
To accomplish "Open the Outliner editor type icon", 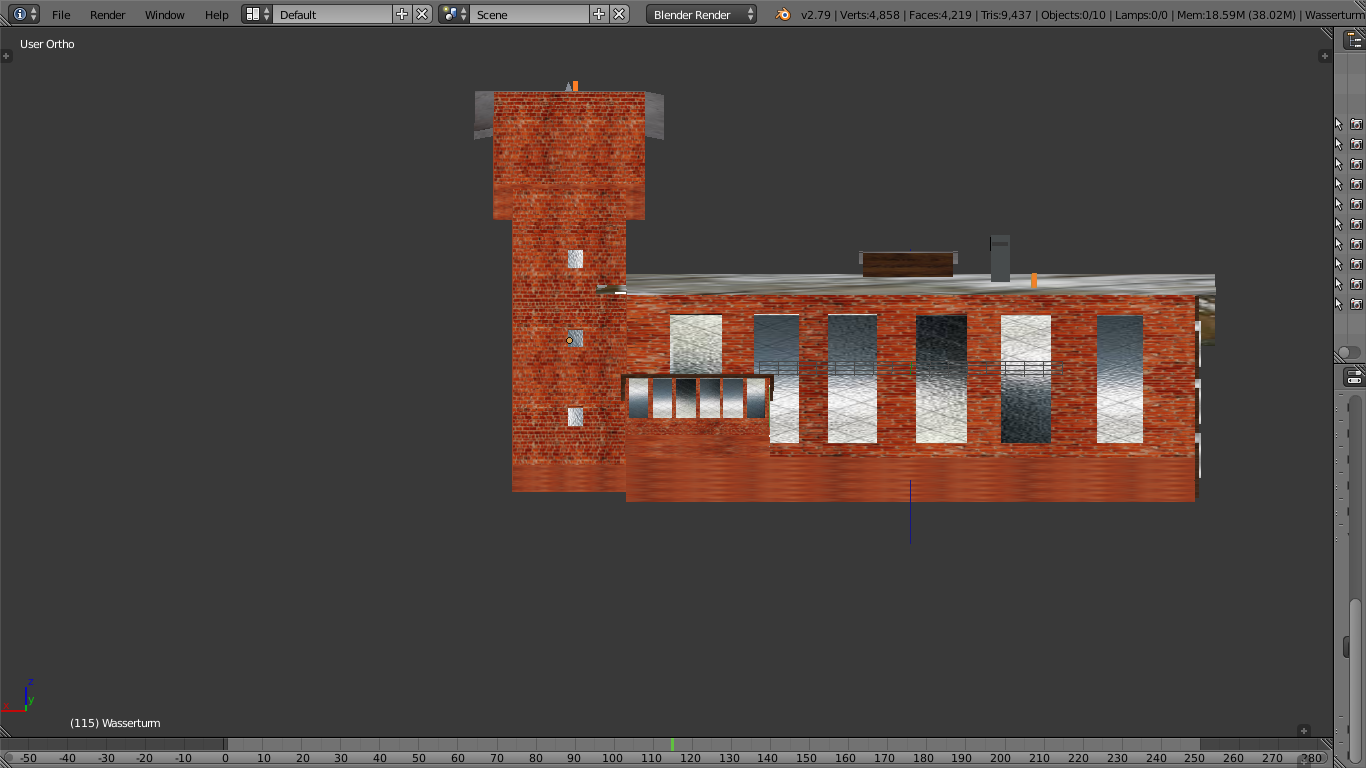I will click(1354, 40).
